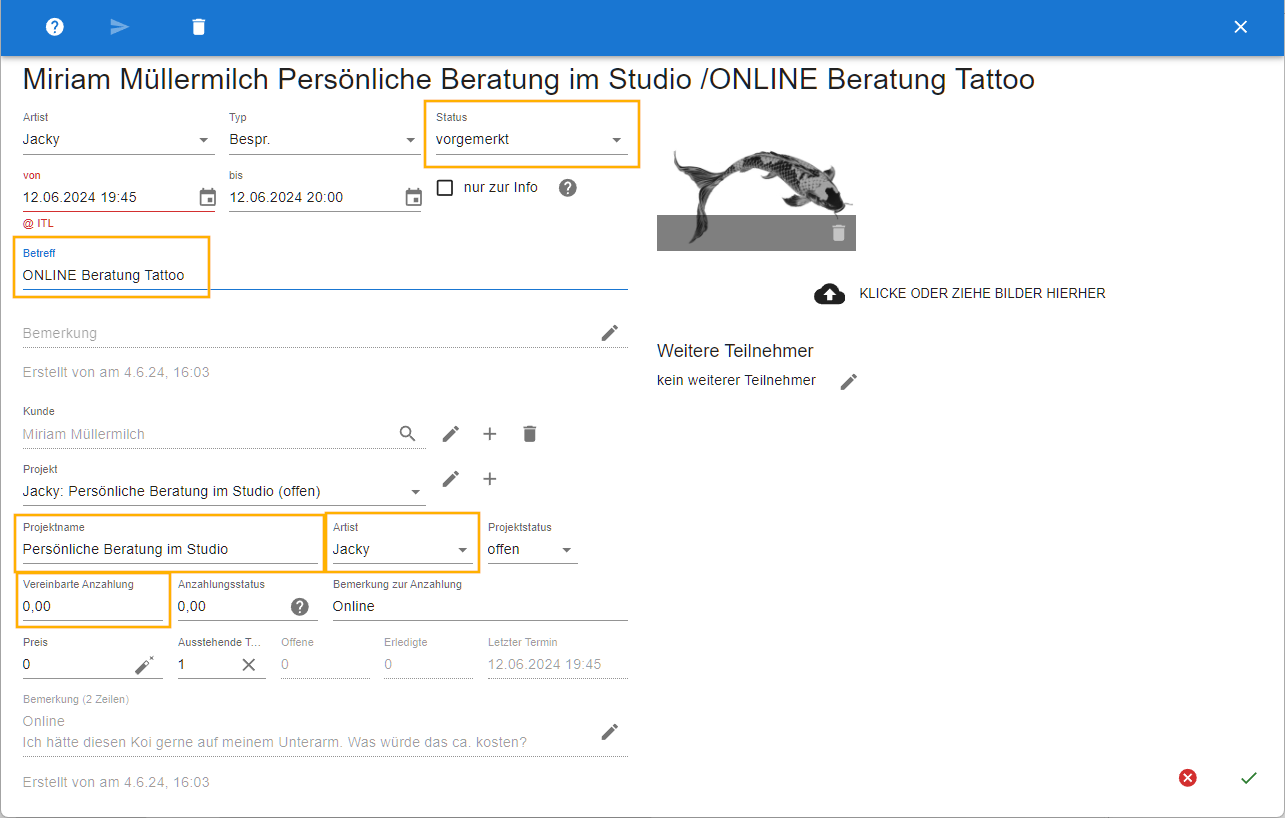Viewport: 1285px width, 818px height.
Task: Click the Projektname input field
Action: (x=170, y=549)
